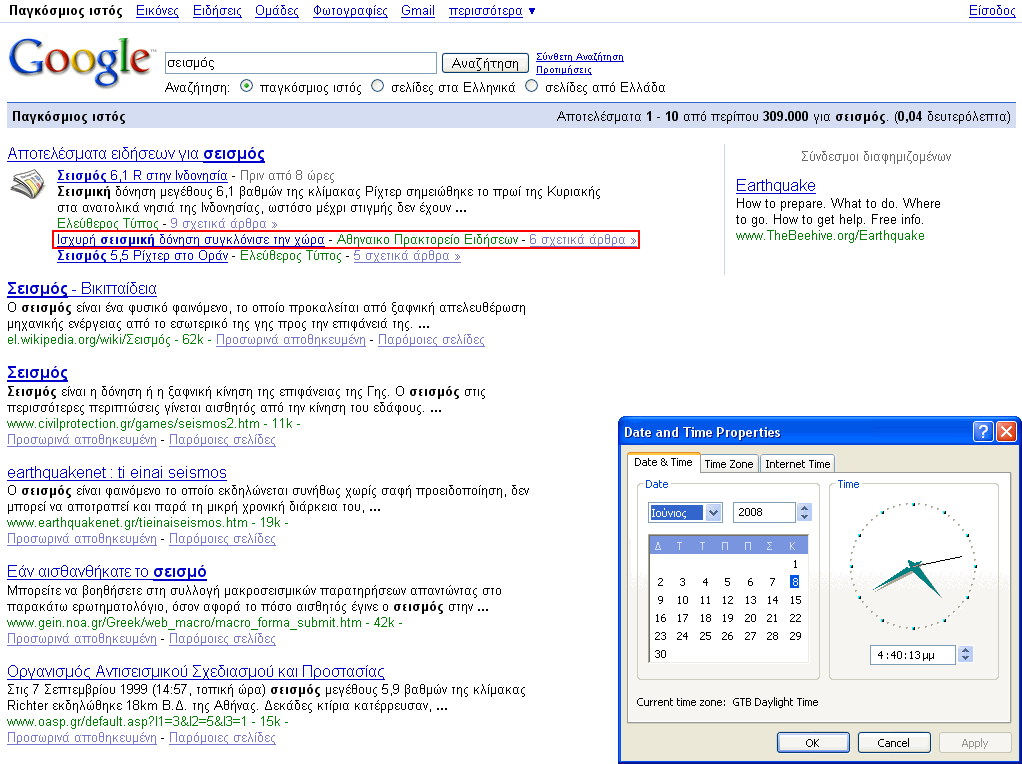This screenshot has height=764, width=1022.
Task: Open the month dropdown showing Ιούνιος
Action: pos(713,512)
